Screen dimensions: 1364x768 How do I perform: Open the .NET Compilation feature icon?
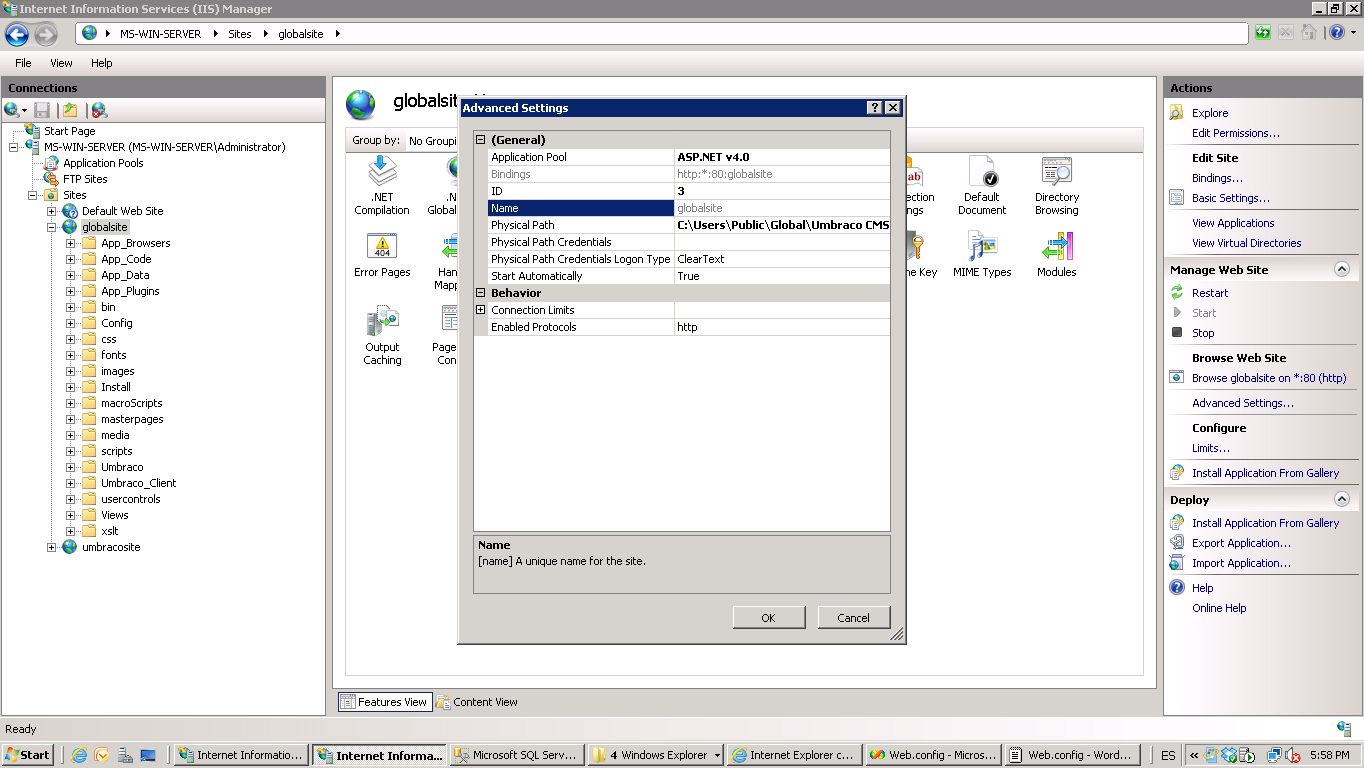(x=382, y=186)
